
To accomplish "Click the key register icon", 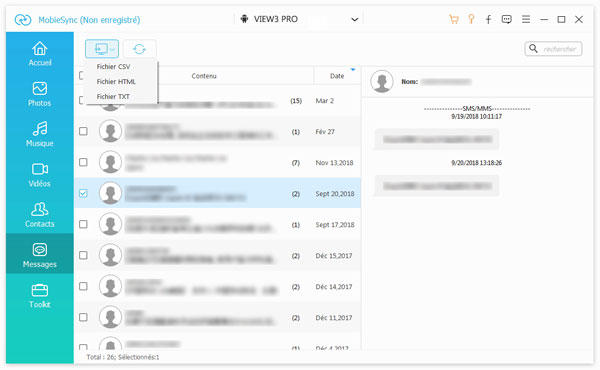I will (x=471, y=19).
